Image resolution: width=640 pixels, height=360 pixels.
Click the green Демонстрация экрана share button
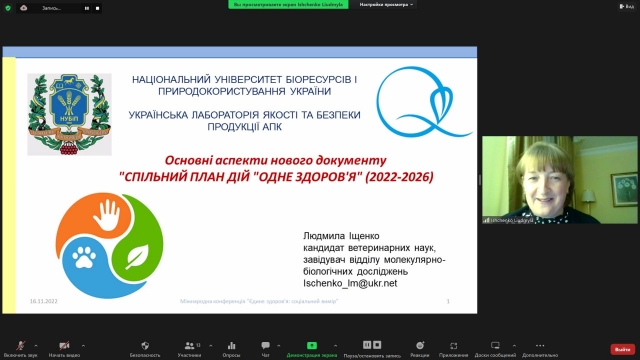pyautogui.click(x=312, y=349)
